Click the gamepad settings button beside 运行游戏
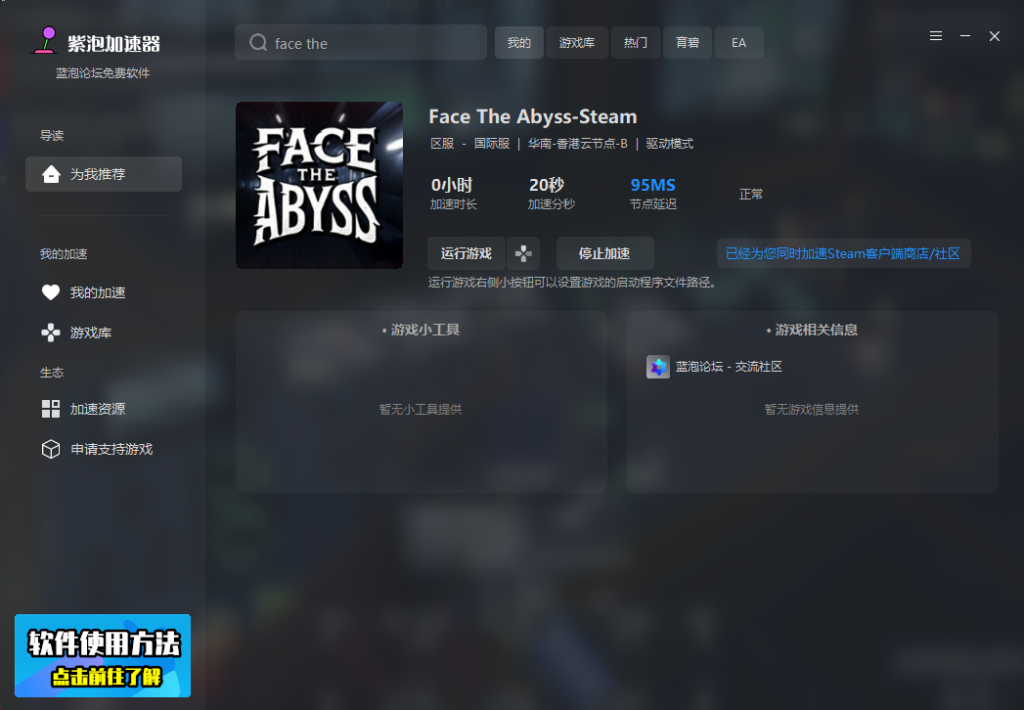Viewport: 1024px width, 710px height. point(523,253)
